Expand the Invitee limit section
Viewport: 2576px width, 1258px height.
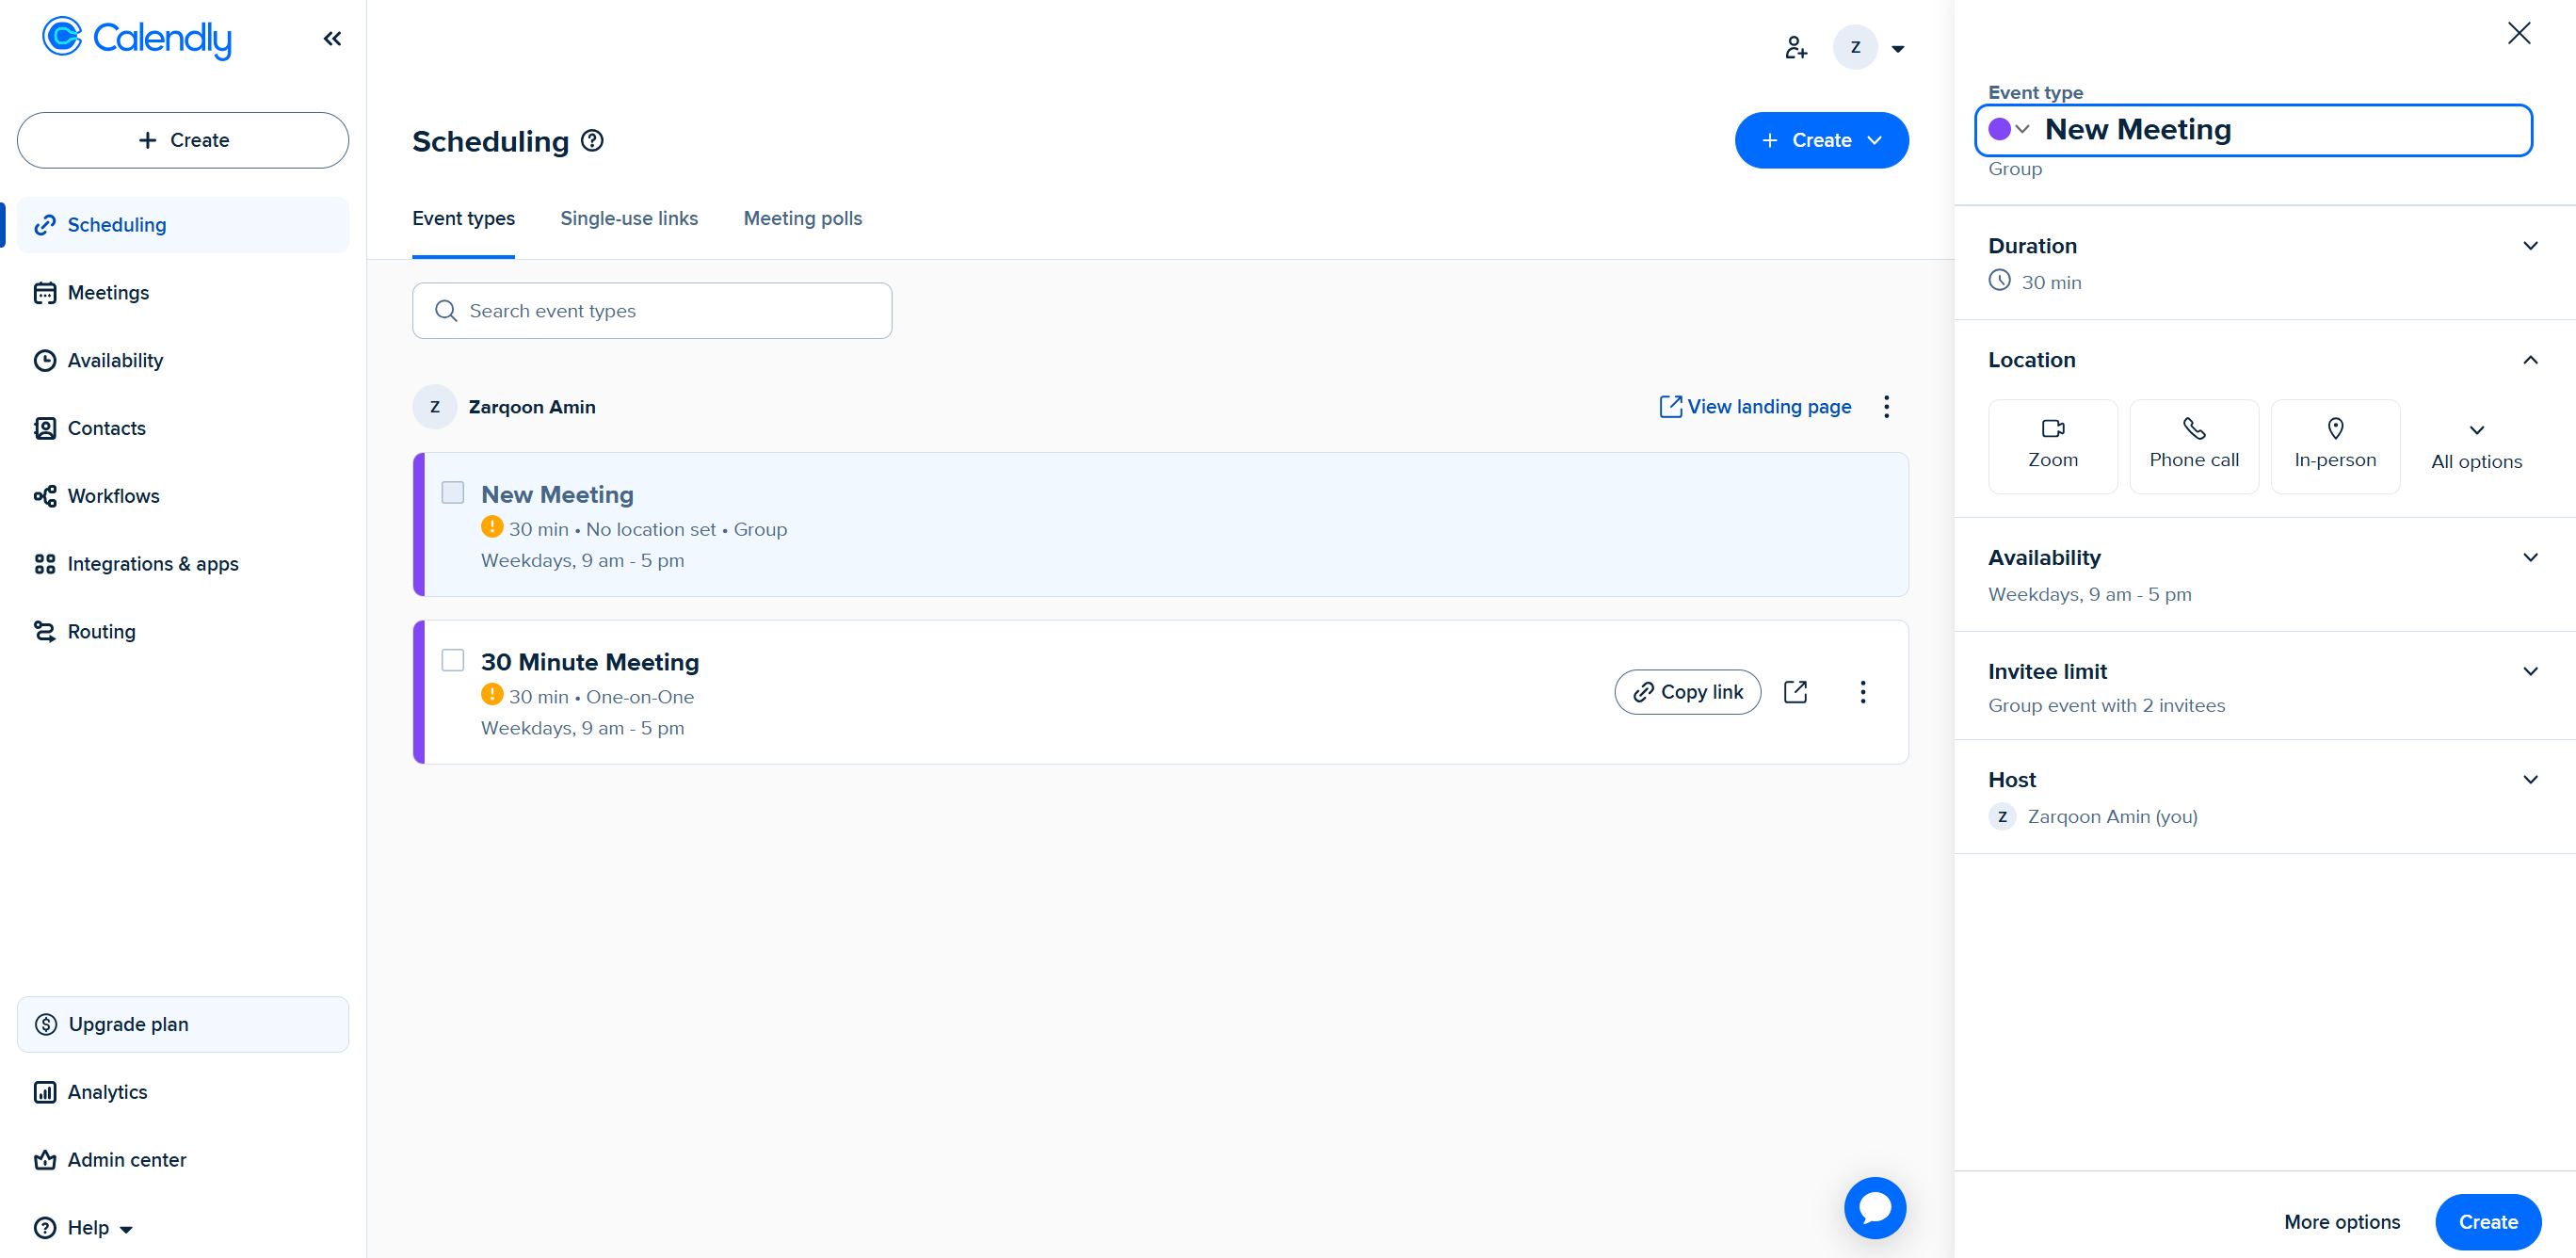tap(2264, 687)
